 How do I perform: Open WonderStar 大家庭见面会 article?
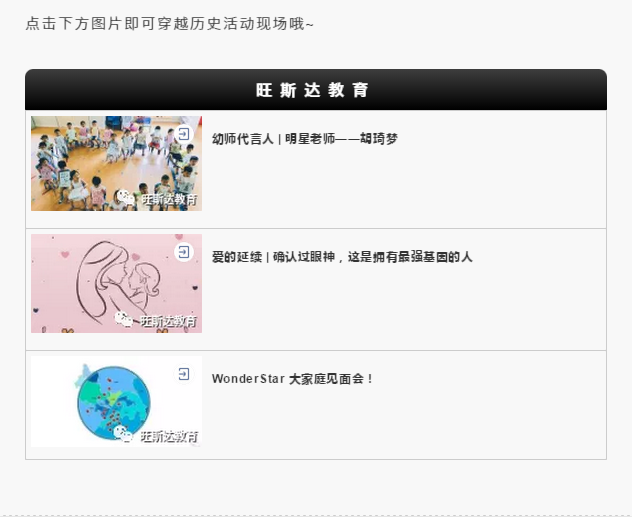tap(292, 379)
